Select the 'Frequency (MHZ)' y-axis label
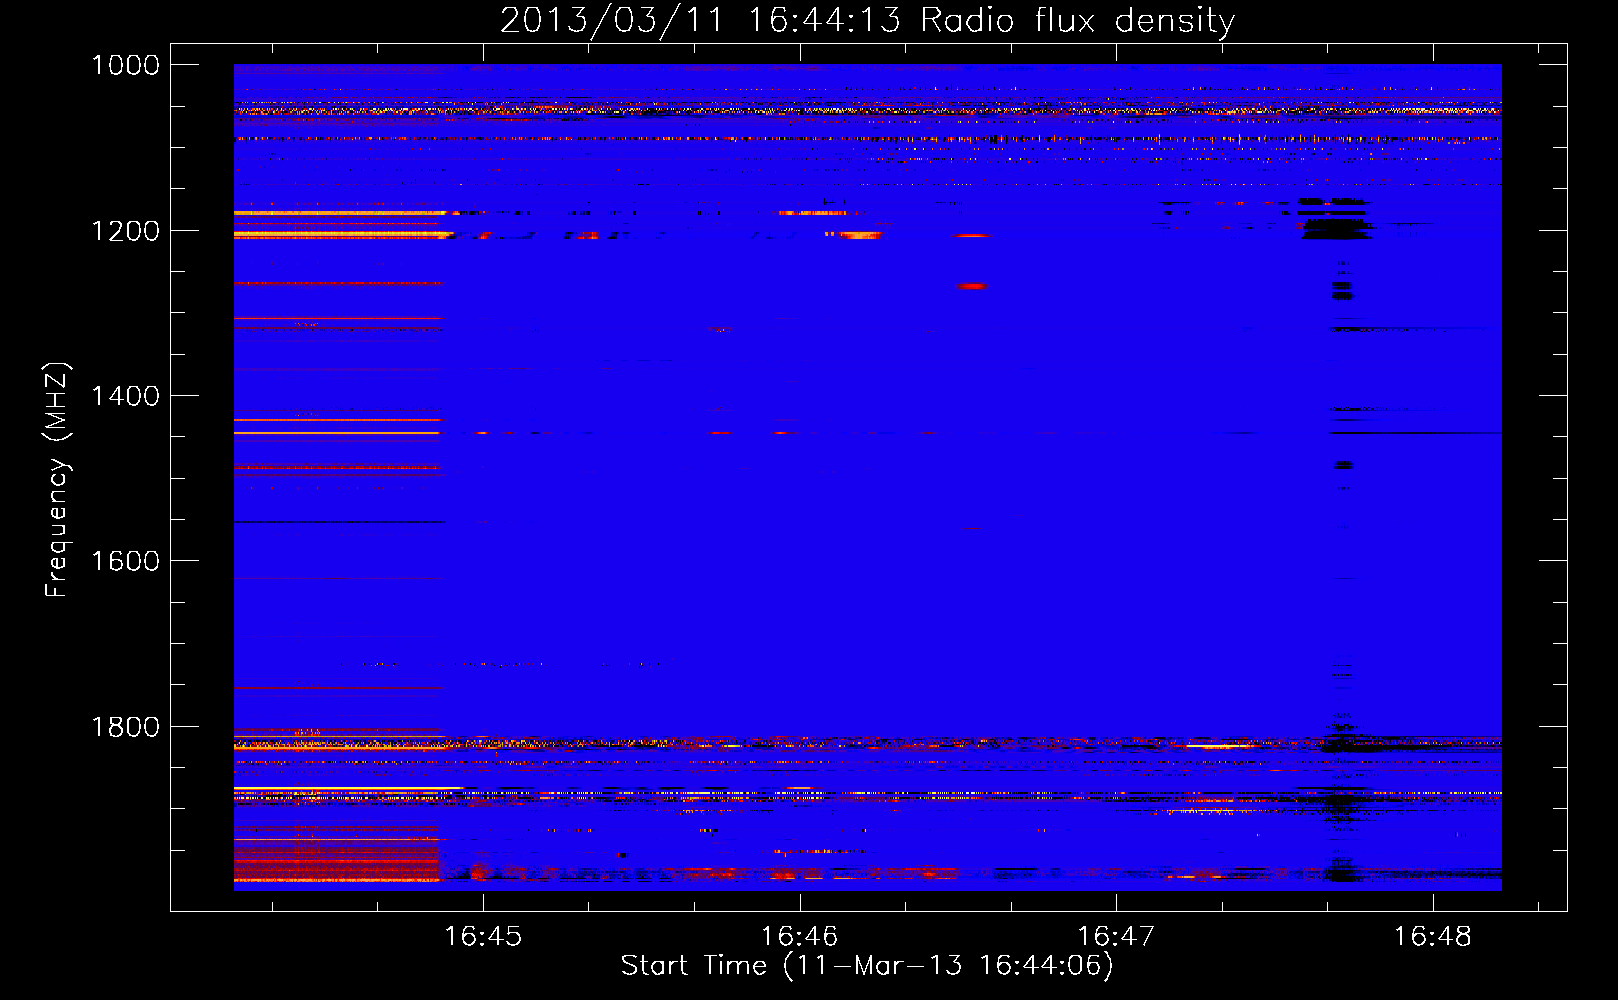This screenshot has height=1000, width=1618. (x=57, y=480)
